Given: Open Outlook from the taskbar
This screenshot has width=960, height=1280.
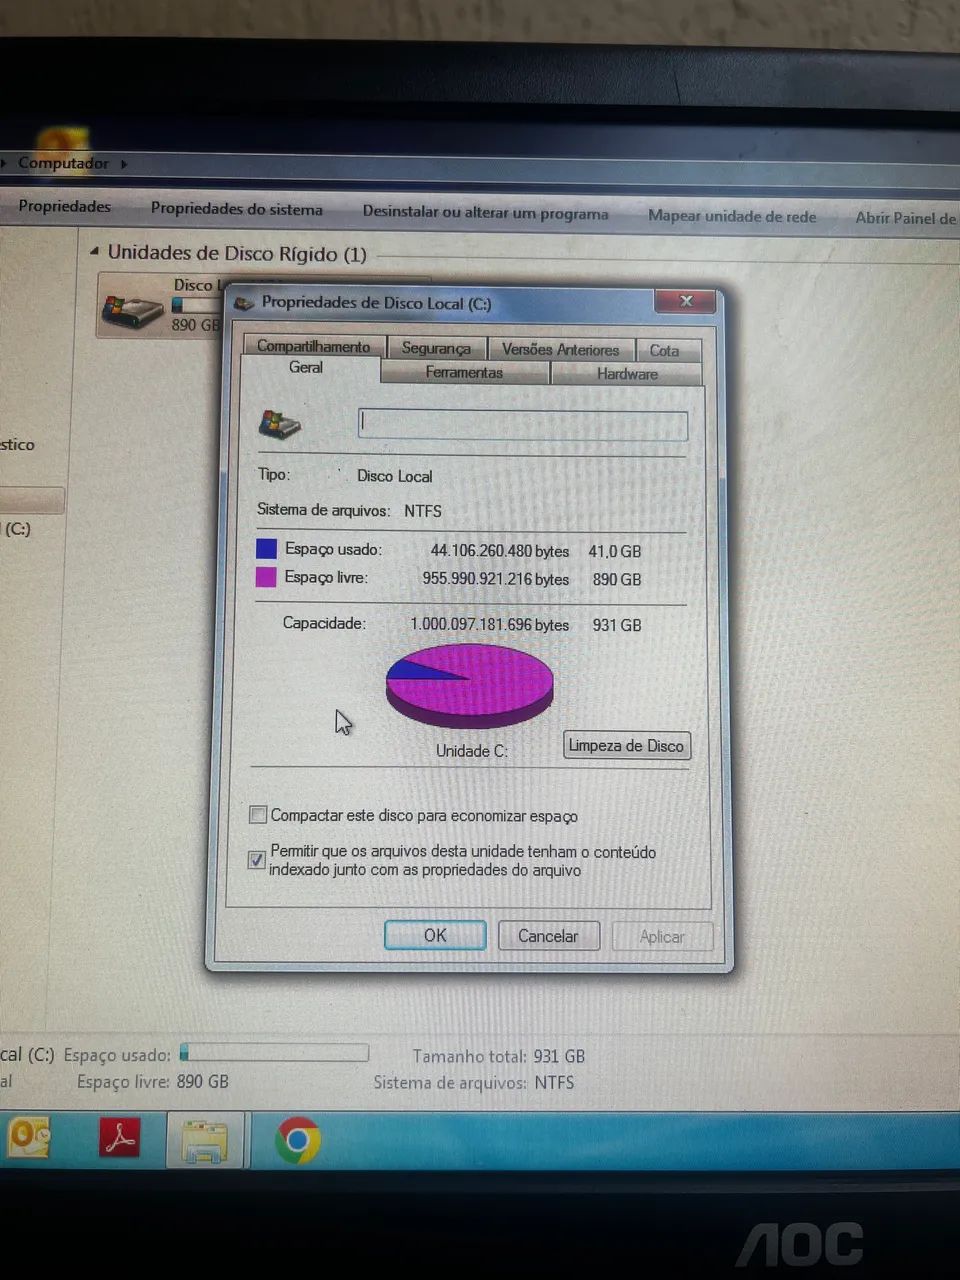Looking at the screenshot, I should 28,1138.
